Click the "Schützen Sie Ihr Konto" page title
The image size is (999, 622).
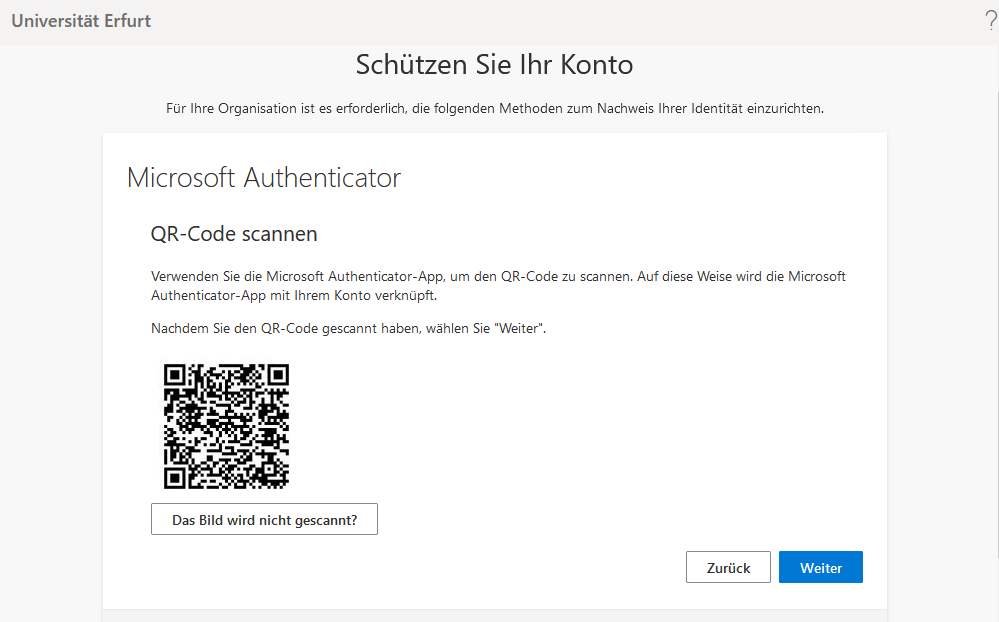[x=494, y=65]
